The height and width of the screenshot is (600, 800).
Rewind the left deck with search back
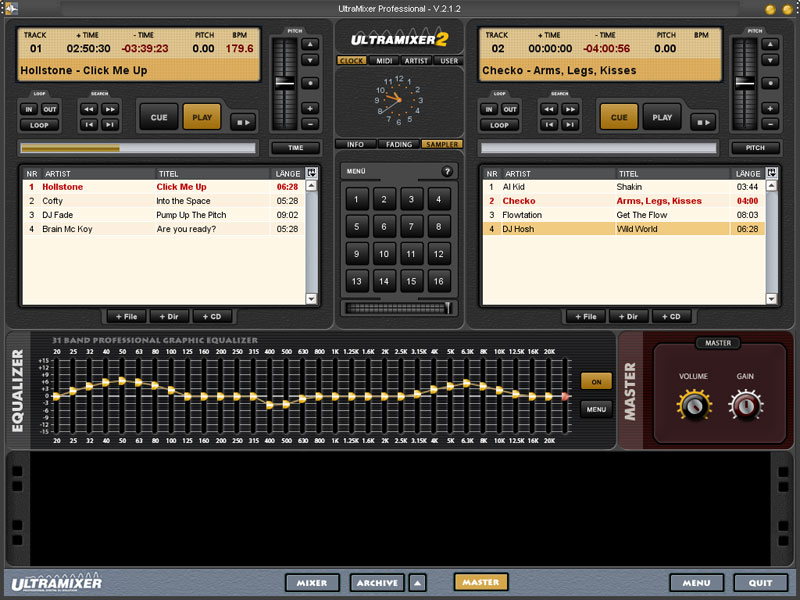[89, 109]
